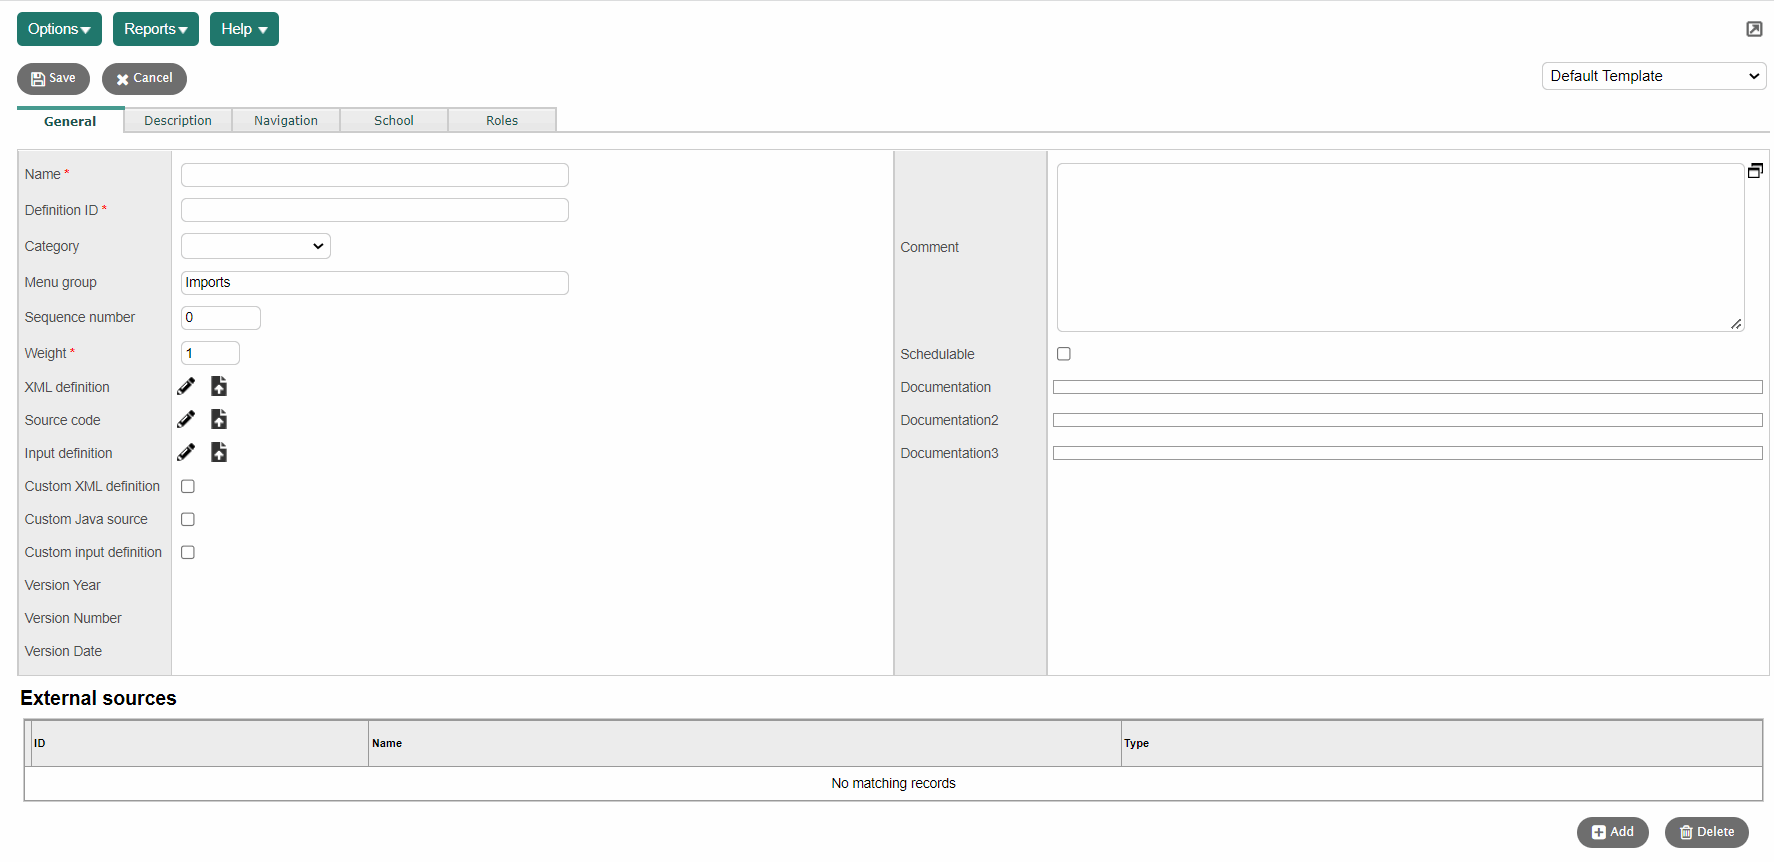Toggle Custom Java source checkbox

(x=188, y=520)
